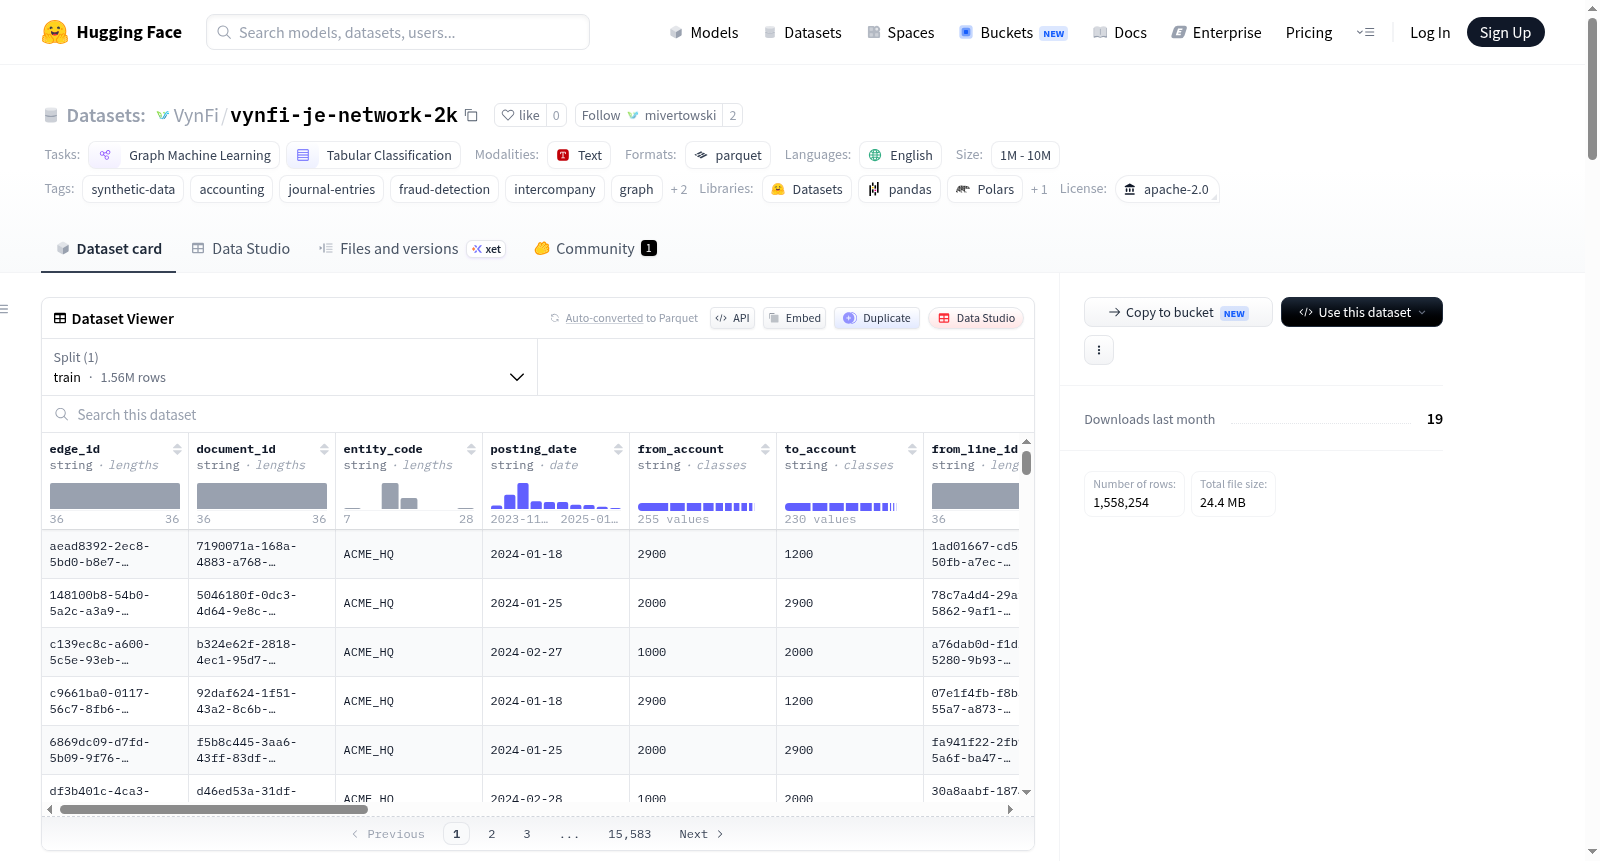Open the three-dot more options button
Screen dimensions: 1600x861
click(x=1099, y=350)
